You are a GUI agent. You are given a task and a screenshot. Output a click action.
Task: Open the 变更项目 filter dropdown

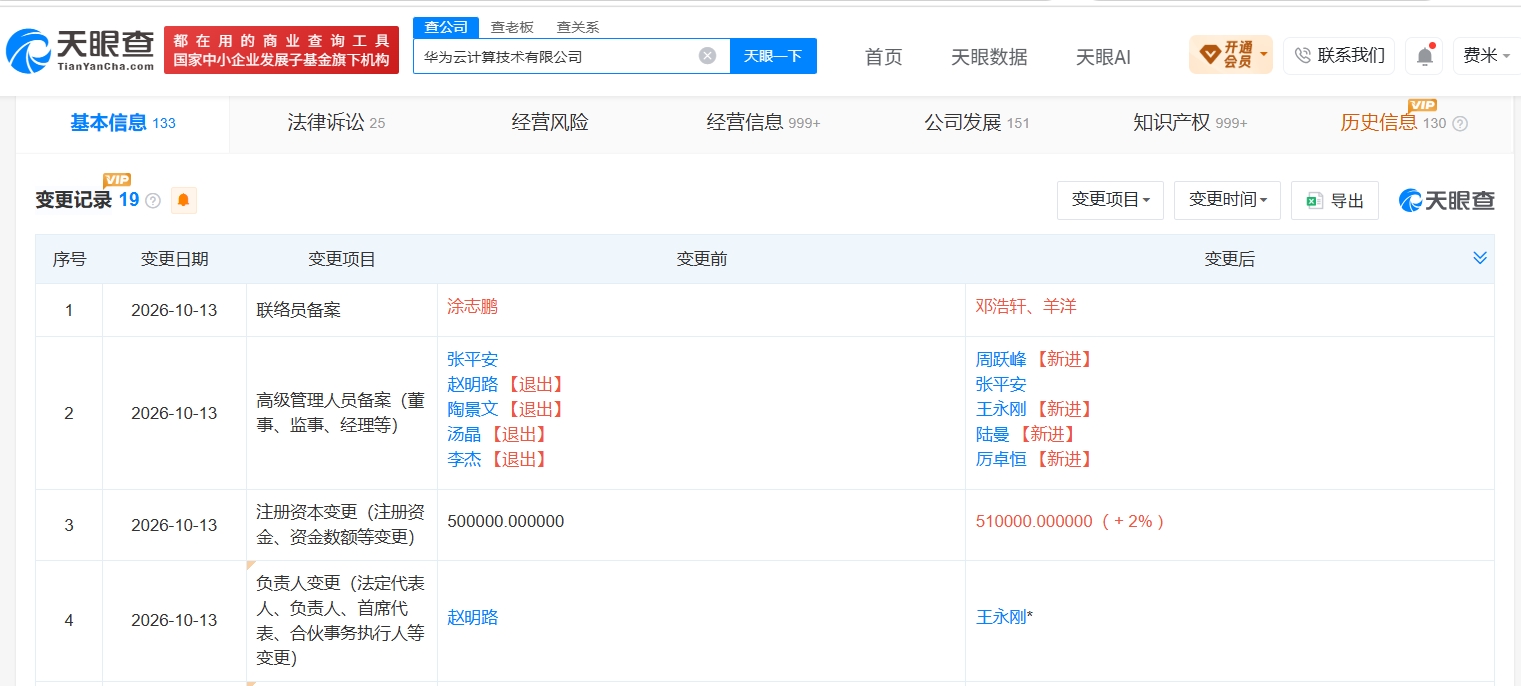(1110, 200)
